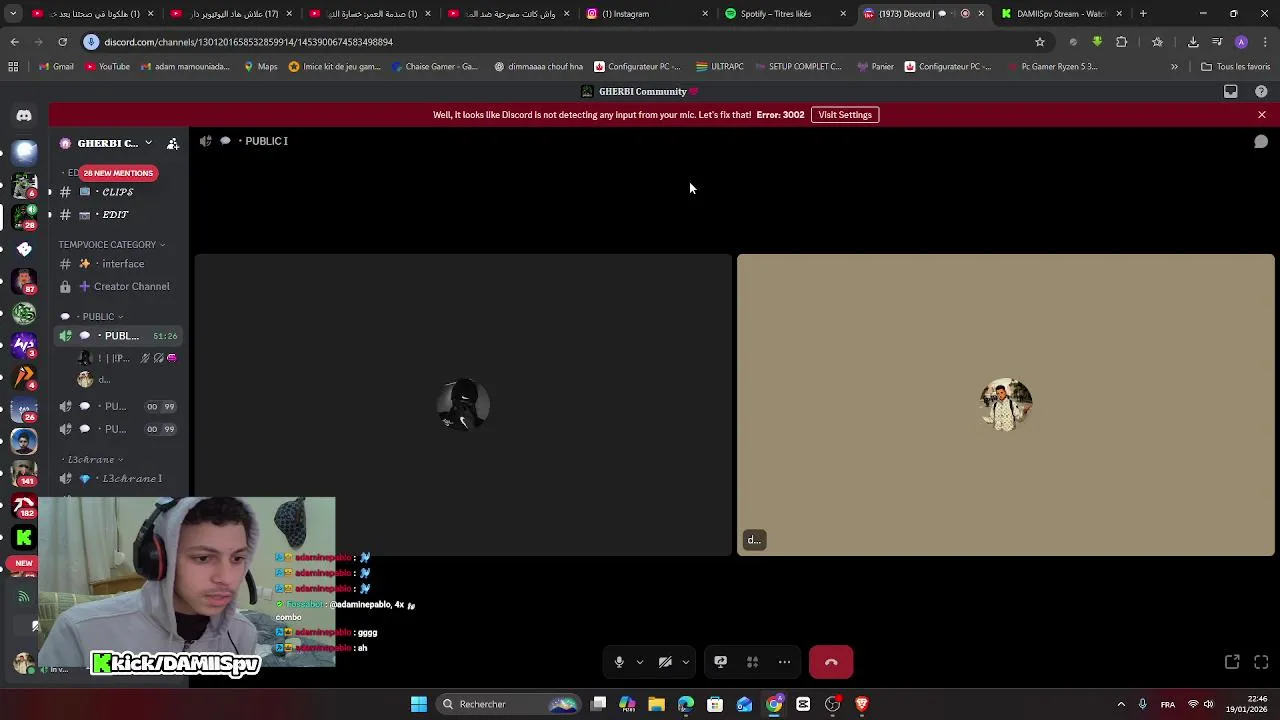Open Microsoft Store from the taskbar
Screen dimensions: 1280x720
point(715,704)
